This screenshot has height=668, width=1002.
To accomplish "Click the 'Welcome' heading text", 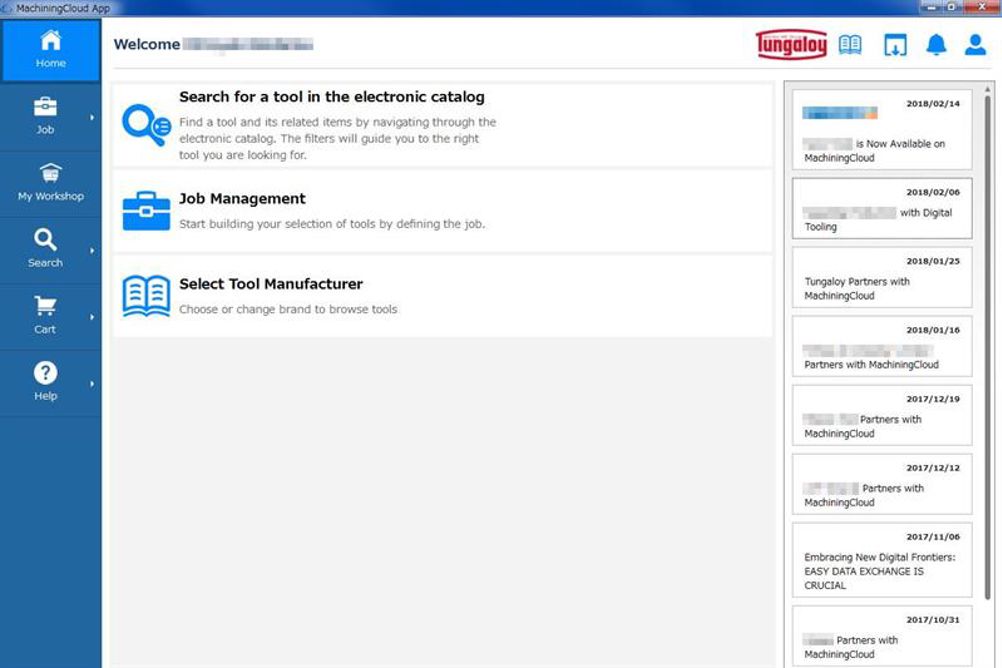I will (x=146, y=44).
